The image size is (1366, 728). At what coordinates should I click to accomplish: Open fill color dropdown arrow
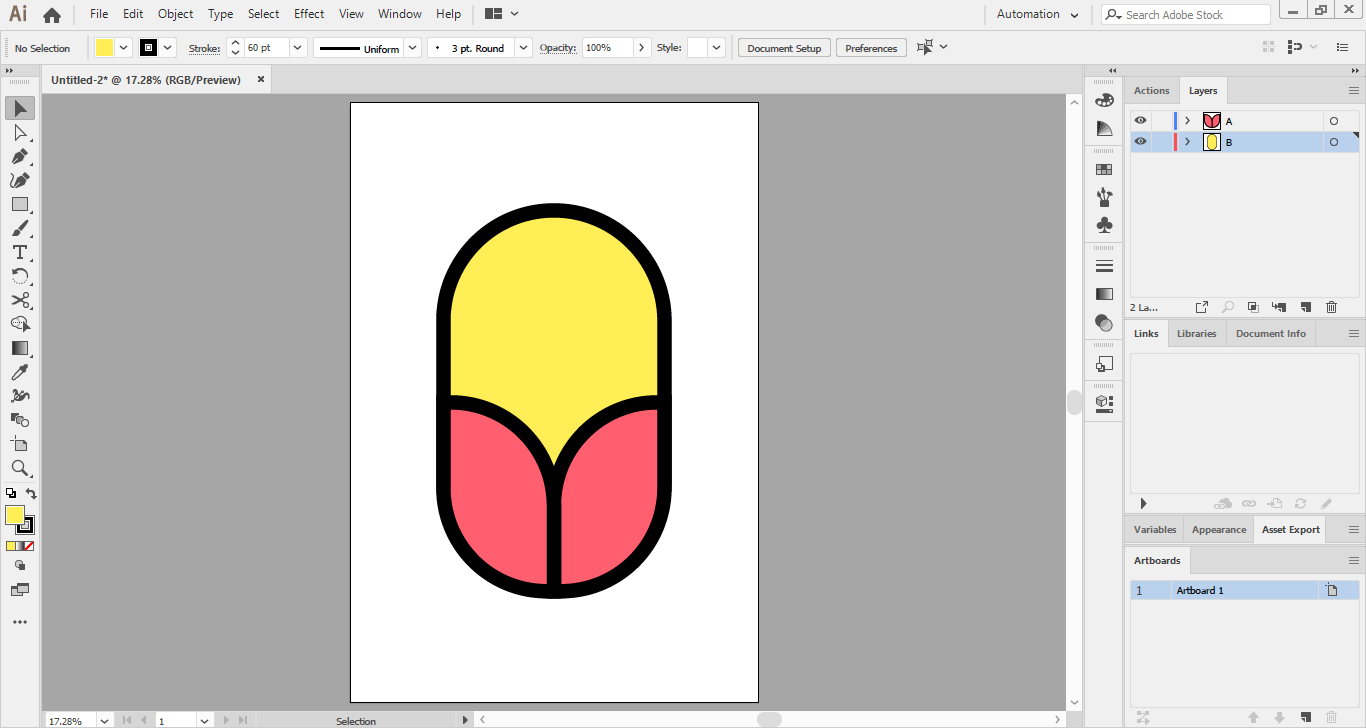(124, 48)
